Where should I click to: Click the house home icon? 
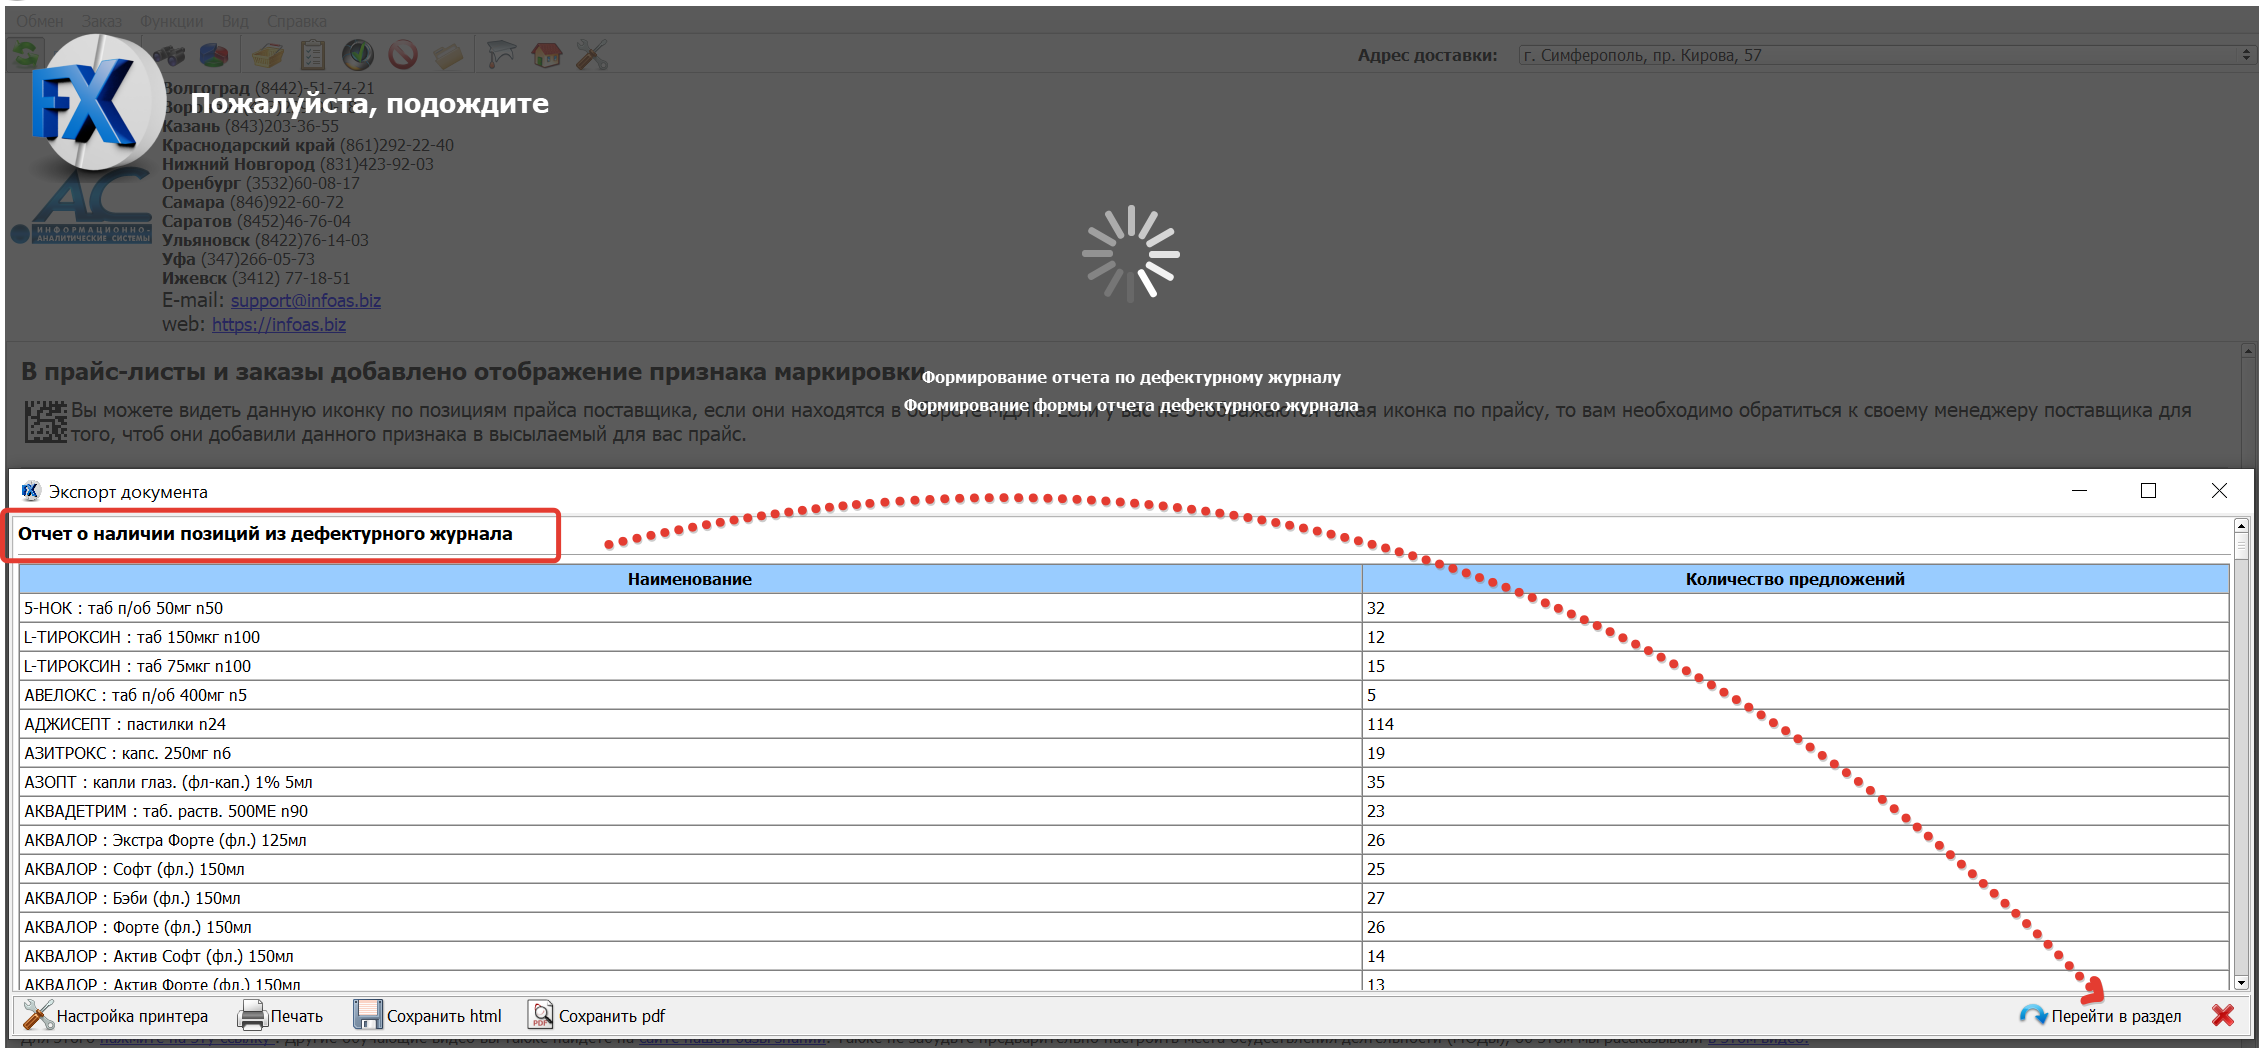click(x=546, y=55)
